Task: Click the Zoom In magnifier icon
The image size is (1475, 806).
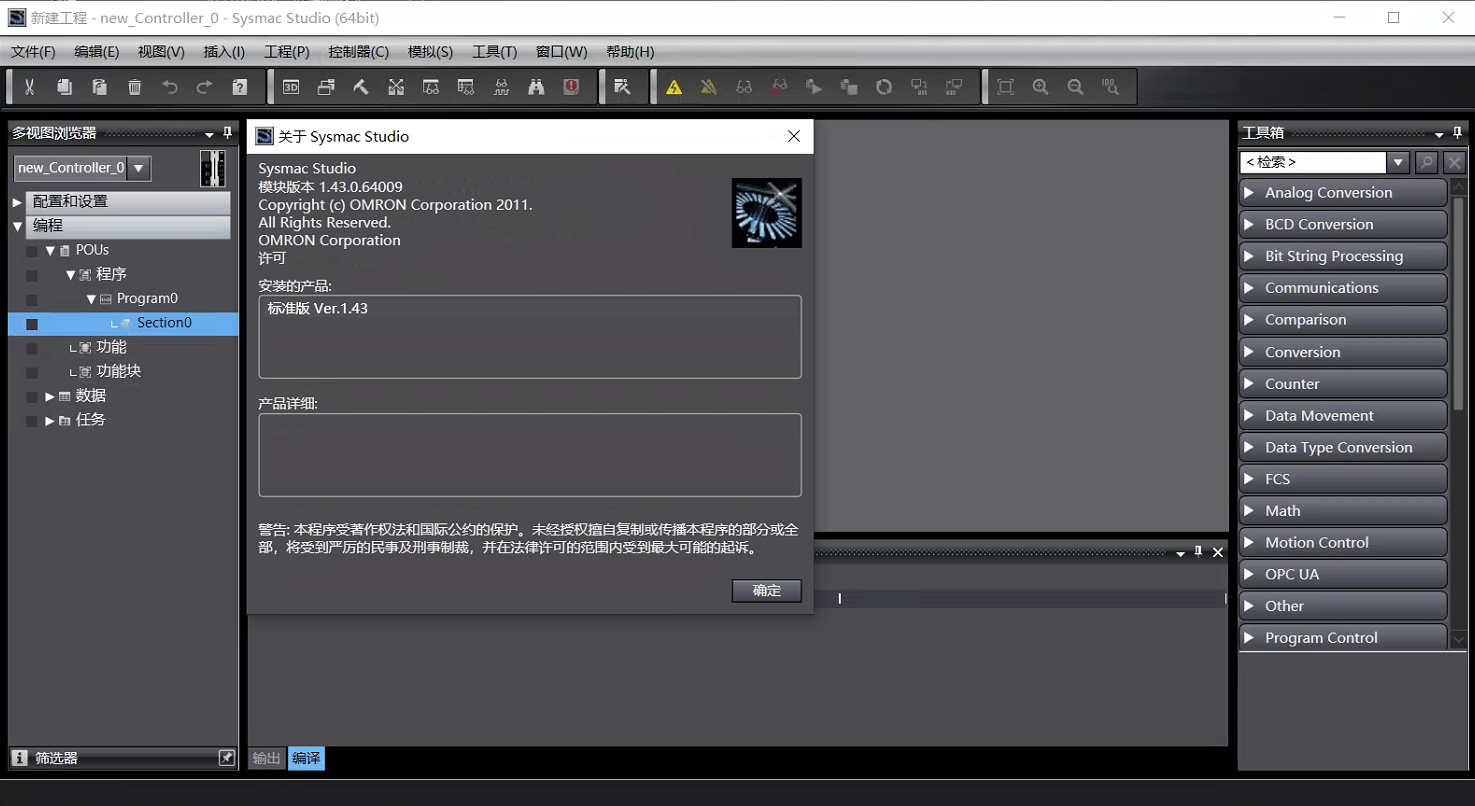Action: click(x=1040, y=87)
